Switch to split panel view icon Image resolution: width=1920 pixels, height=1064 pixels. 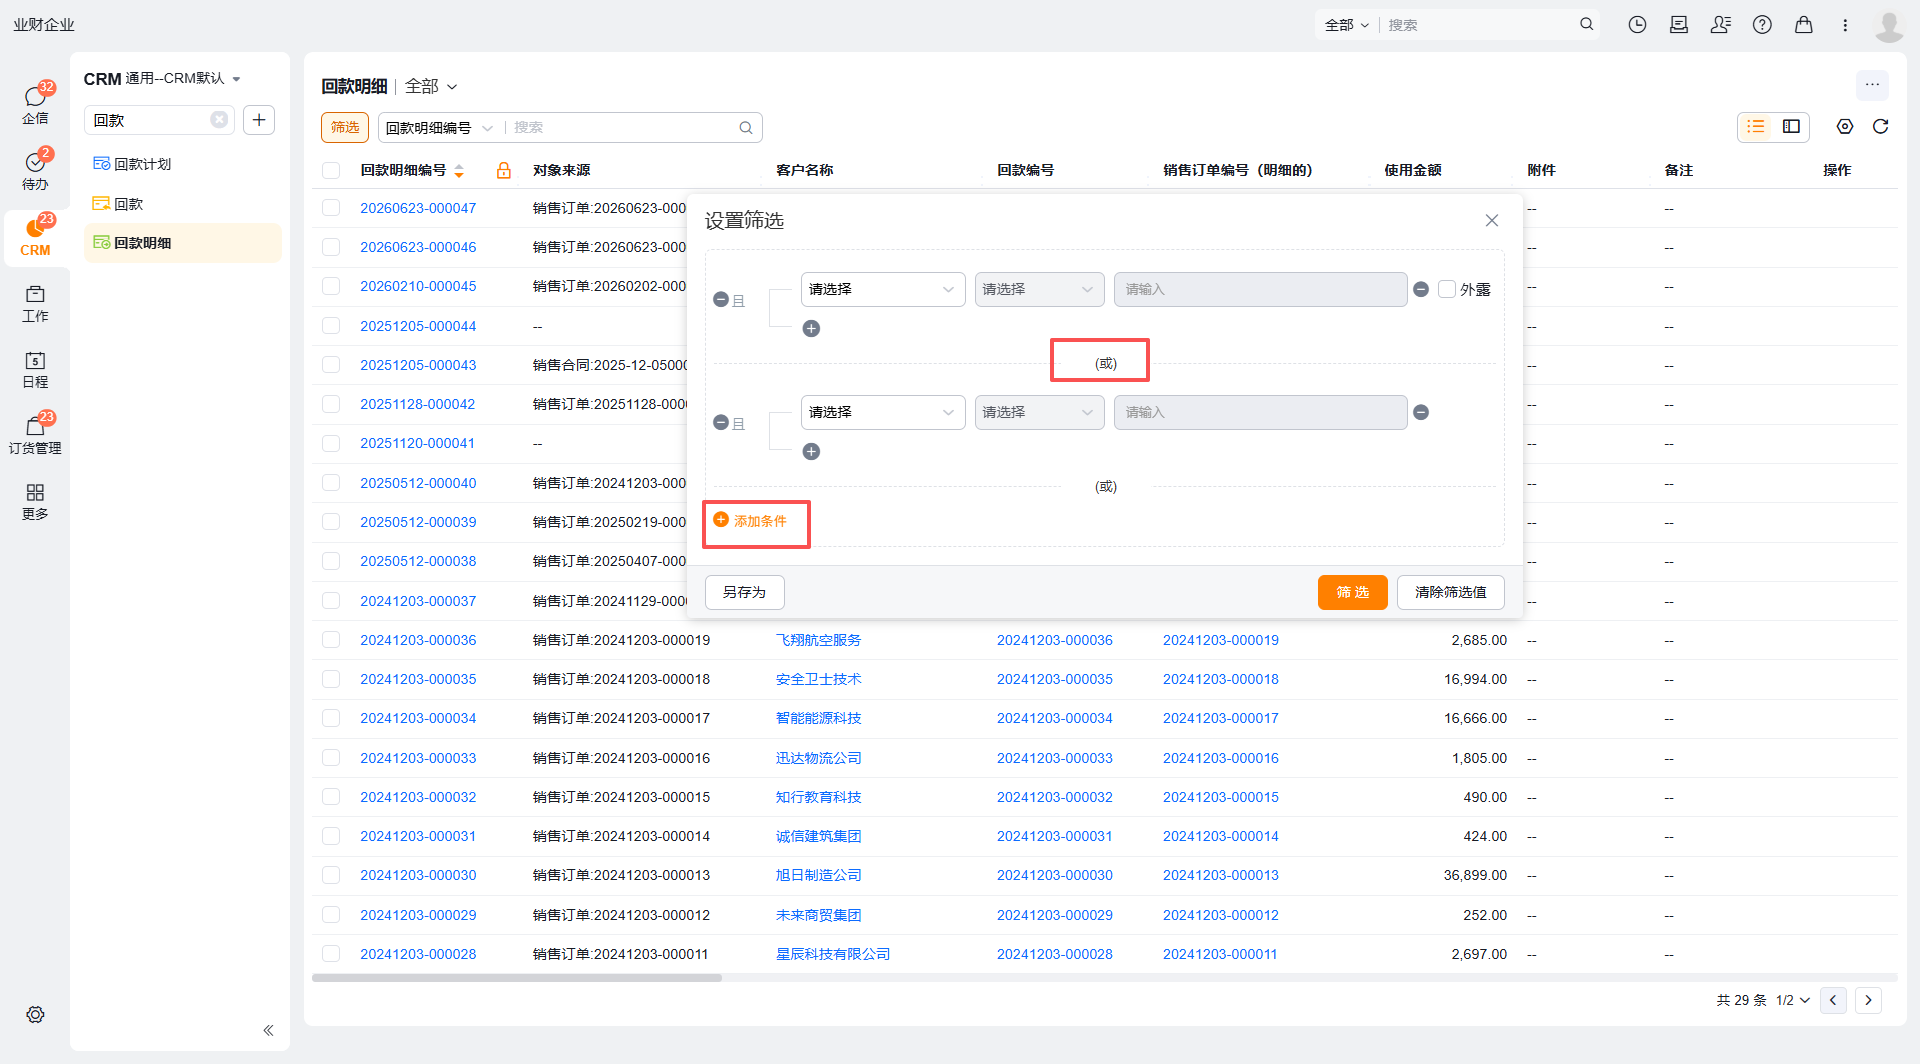click(1791, 126)
